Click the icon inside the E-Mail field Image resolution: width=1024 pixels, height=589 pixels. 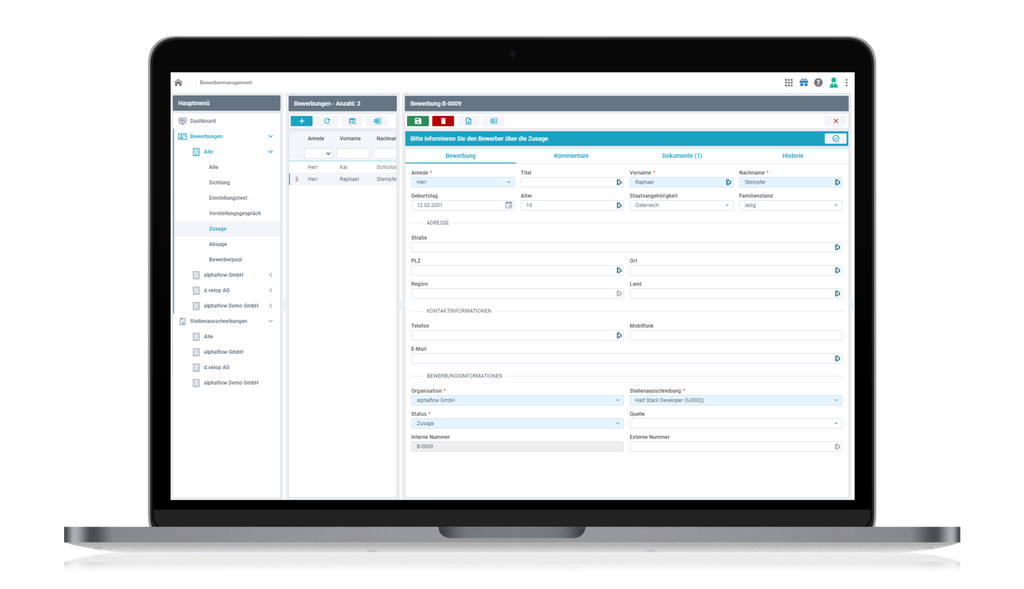pyautogui.click(x=837, y=358)
